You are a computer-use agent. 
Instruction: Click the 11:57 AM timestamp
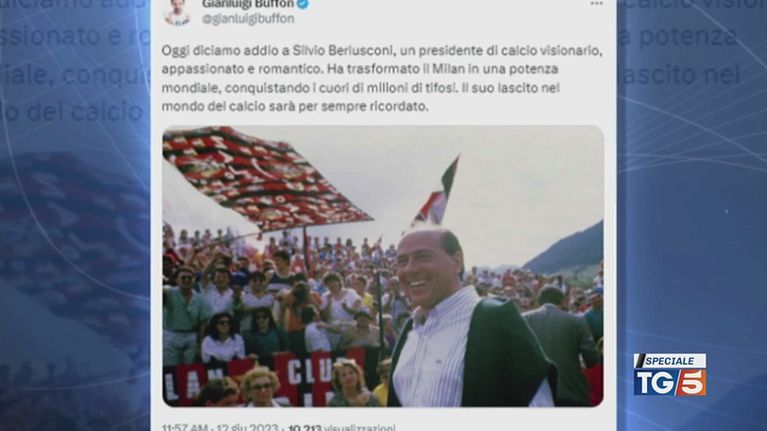(184, 428)
